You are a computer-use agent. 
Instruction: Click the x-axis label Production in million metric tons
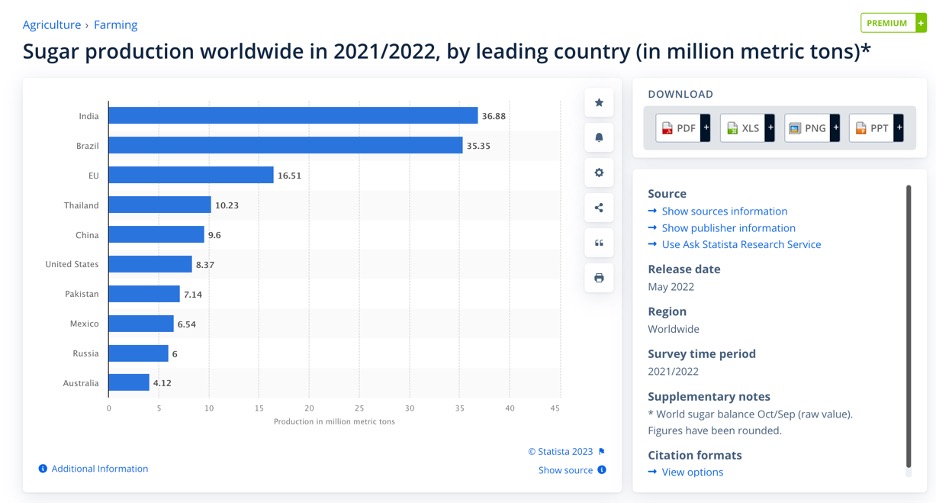(x=334, y=421)
